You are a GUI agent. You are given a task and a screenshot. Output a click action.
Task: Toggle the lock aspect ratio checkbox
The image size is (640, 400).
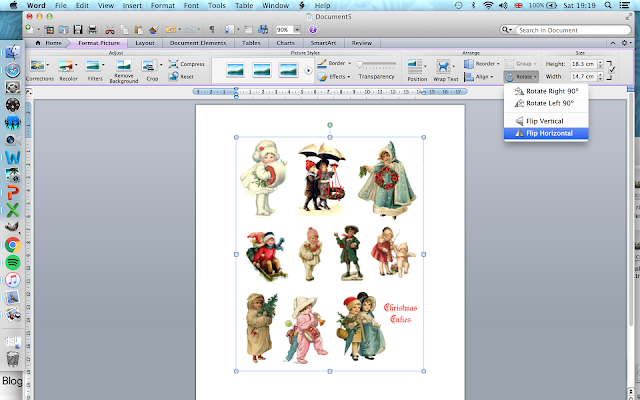pos(611,70)
